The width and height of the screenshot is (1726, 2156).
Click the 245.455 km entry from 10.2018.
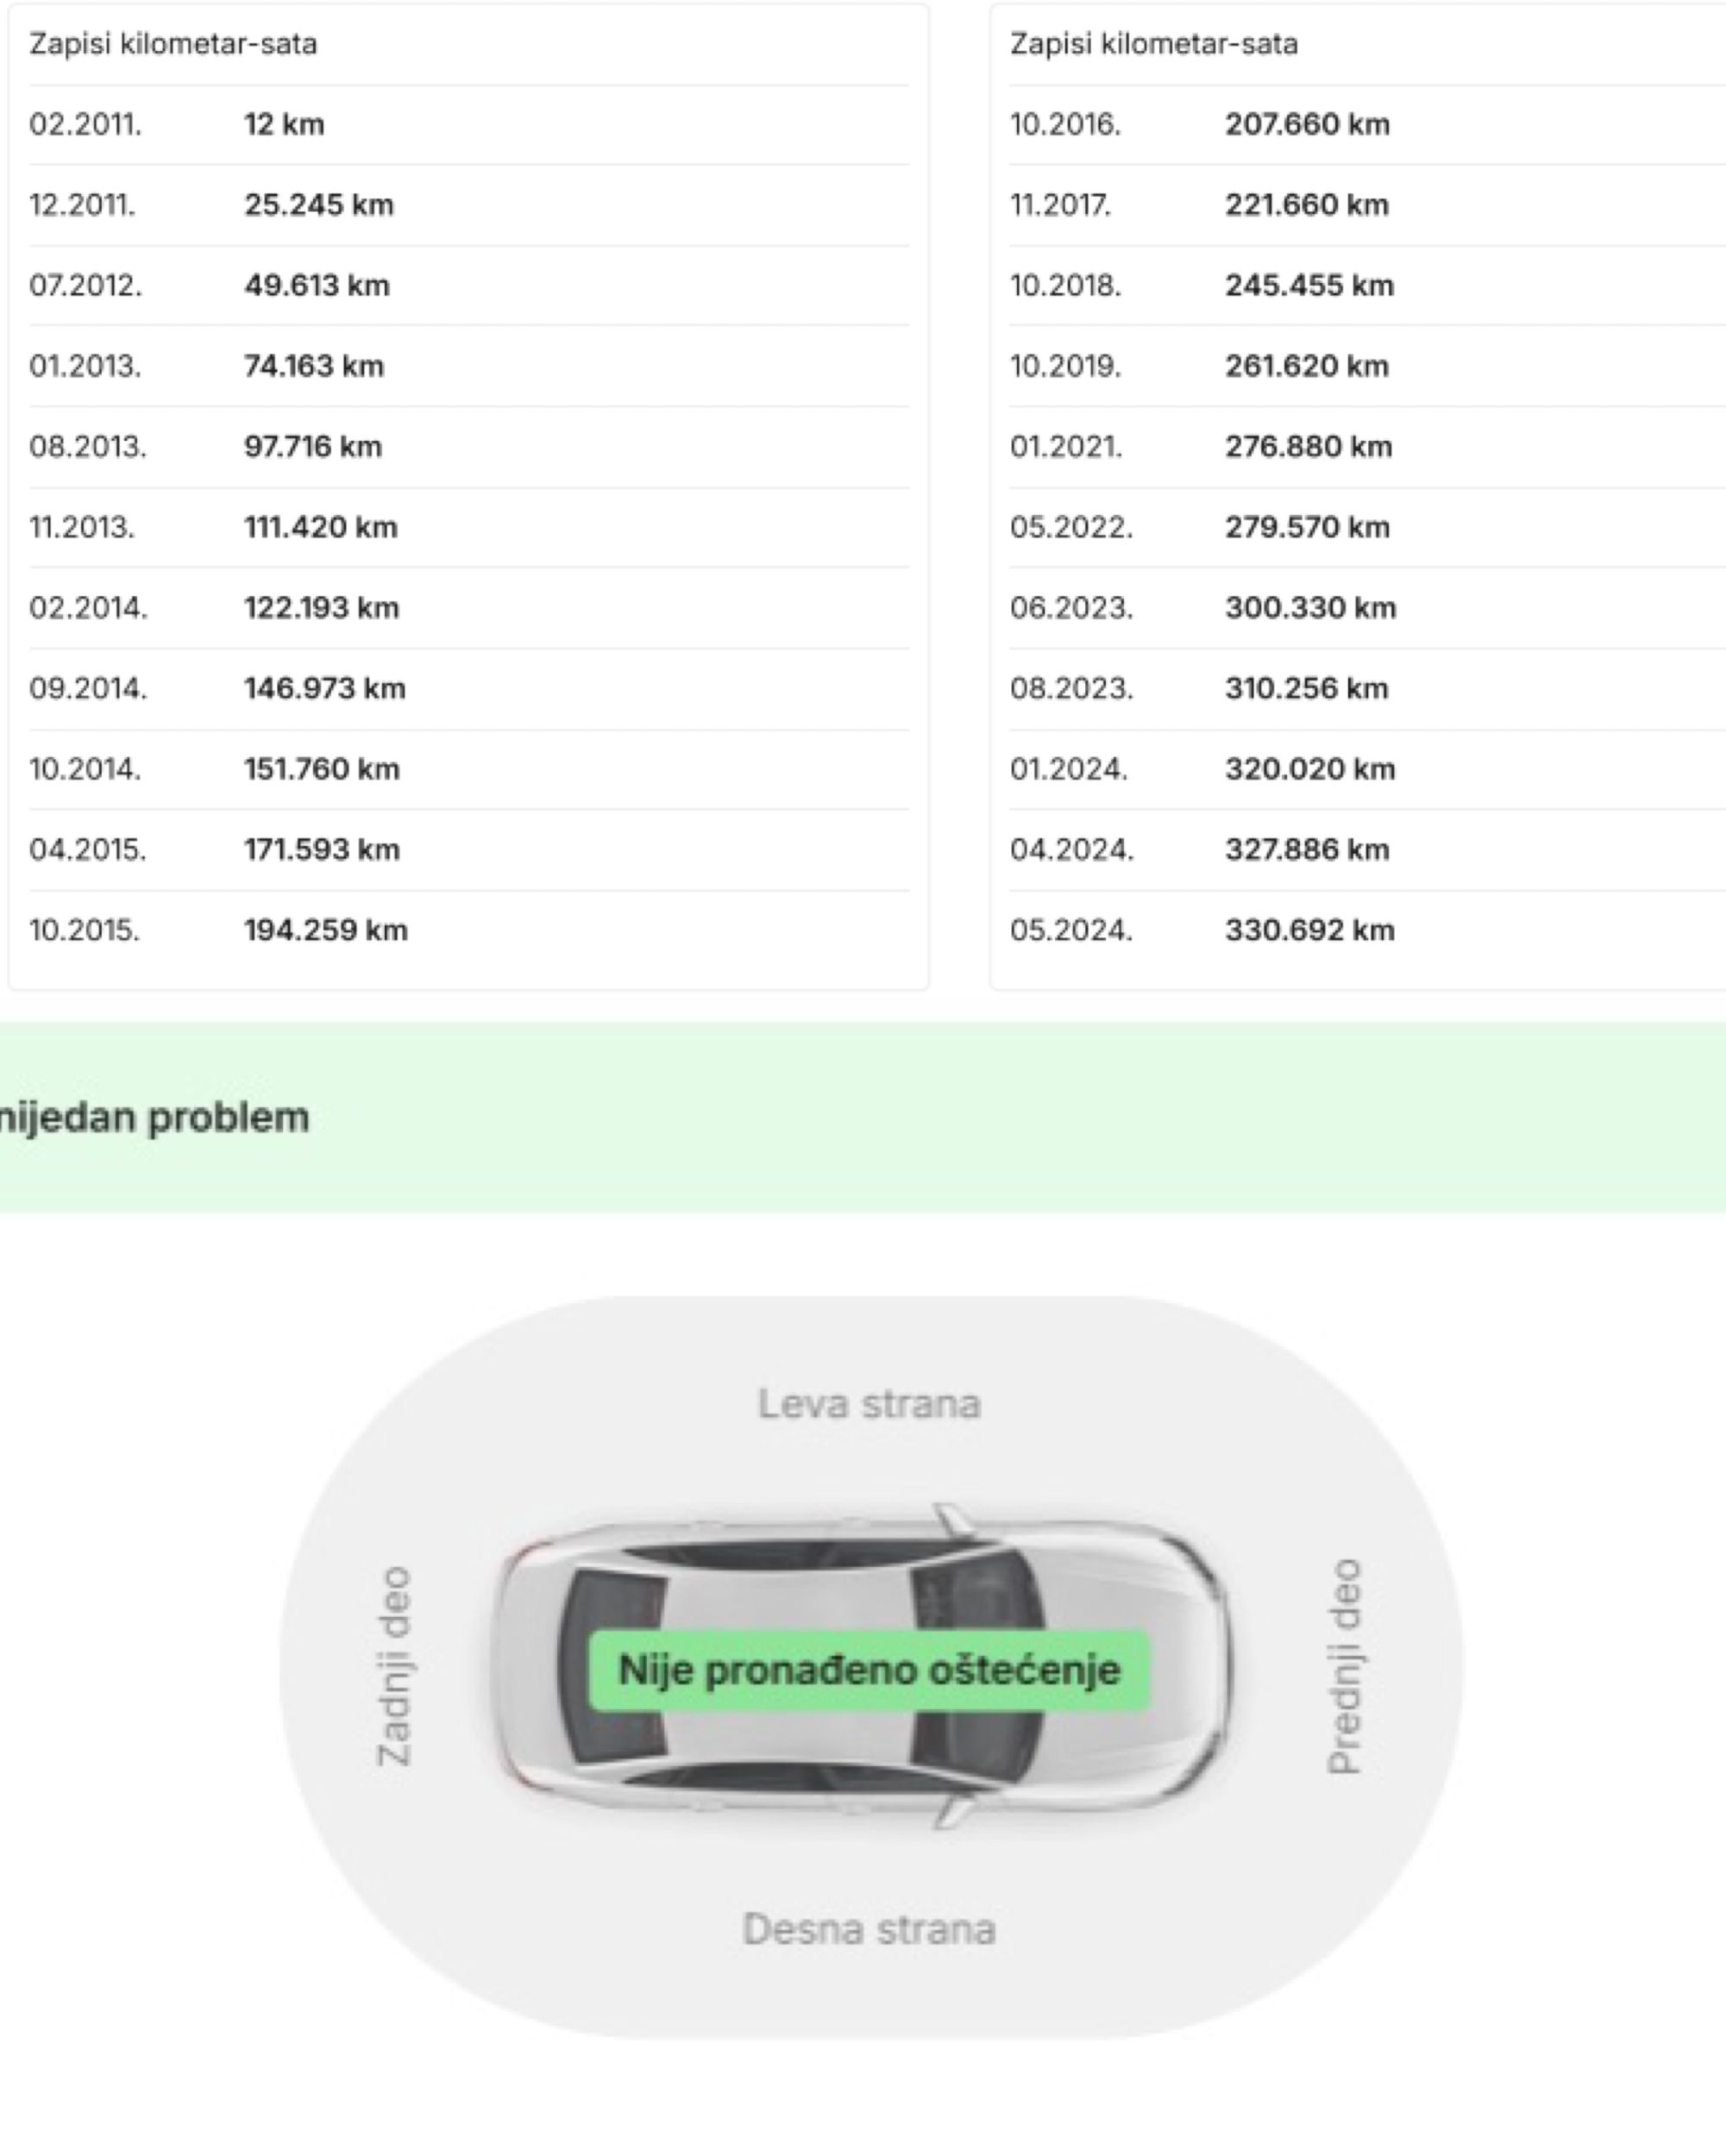pos(1309,286)
